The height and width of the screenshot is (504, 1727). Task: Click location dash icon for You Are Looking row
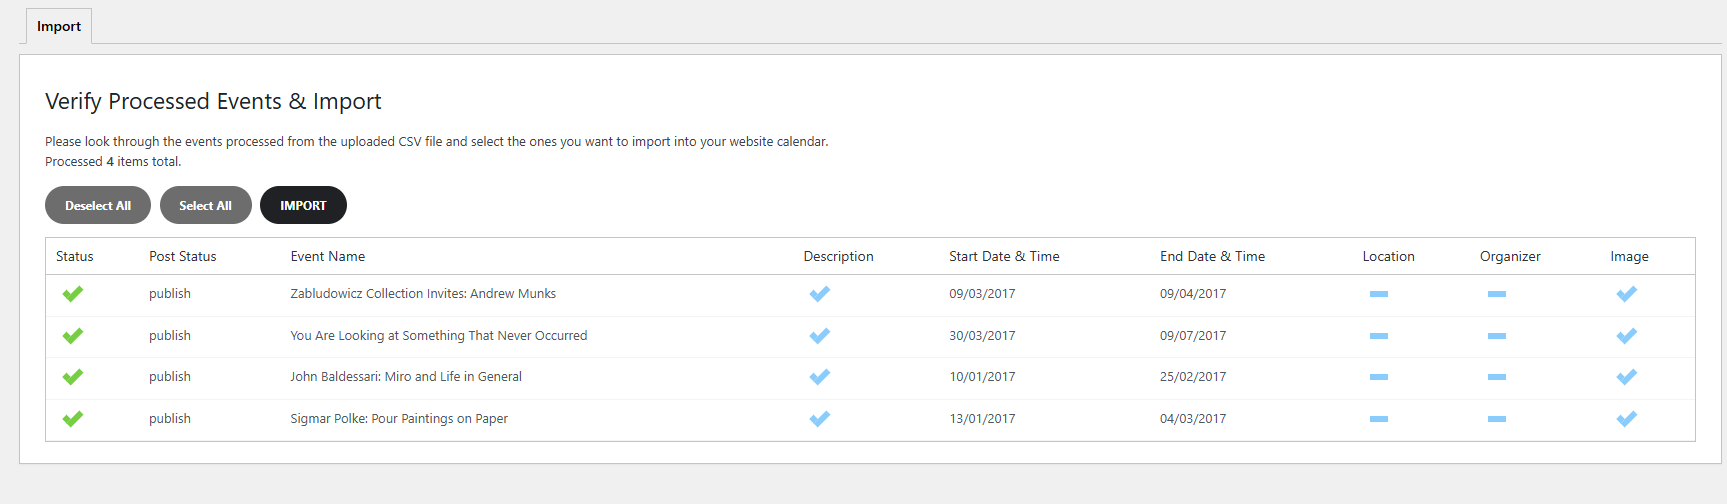[1379, 336]
